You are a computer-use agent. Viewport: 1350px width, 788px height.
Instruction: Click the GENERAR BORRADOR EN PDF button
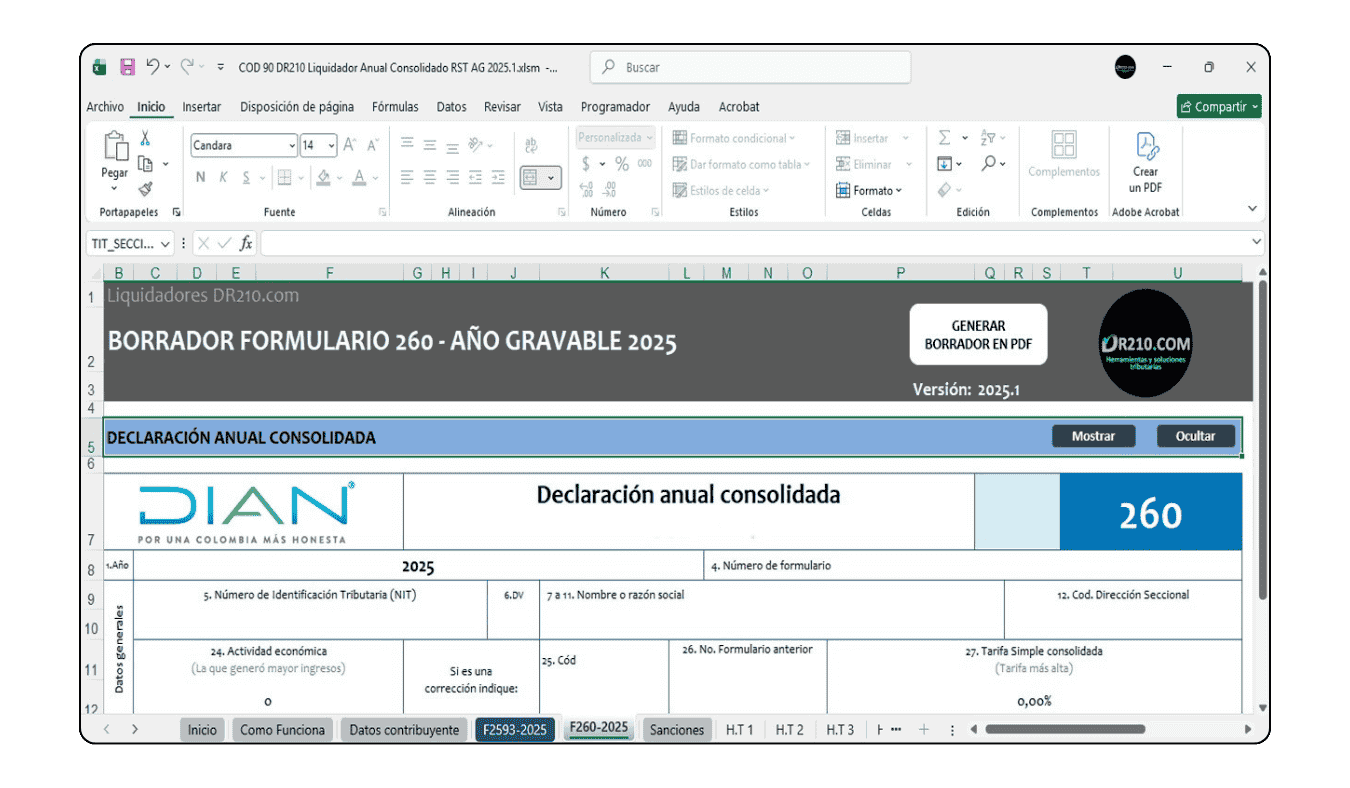pyautogui.click(x=977, y=334)
